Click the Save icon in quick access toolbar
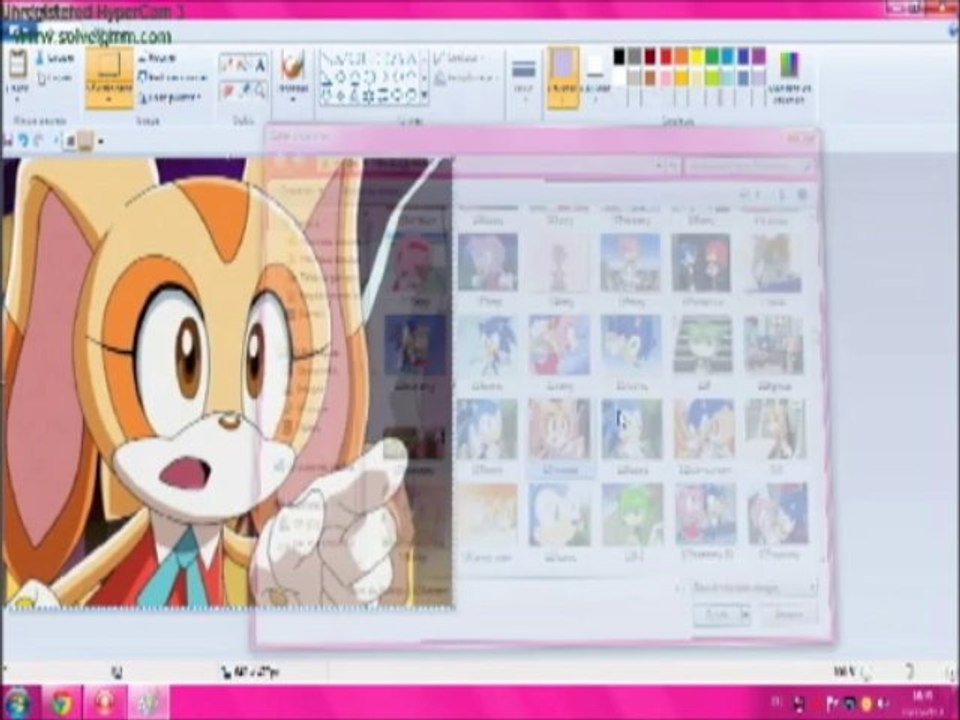The width and height of the screenshot is (960, 720). (x=9, y=141)
